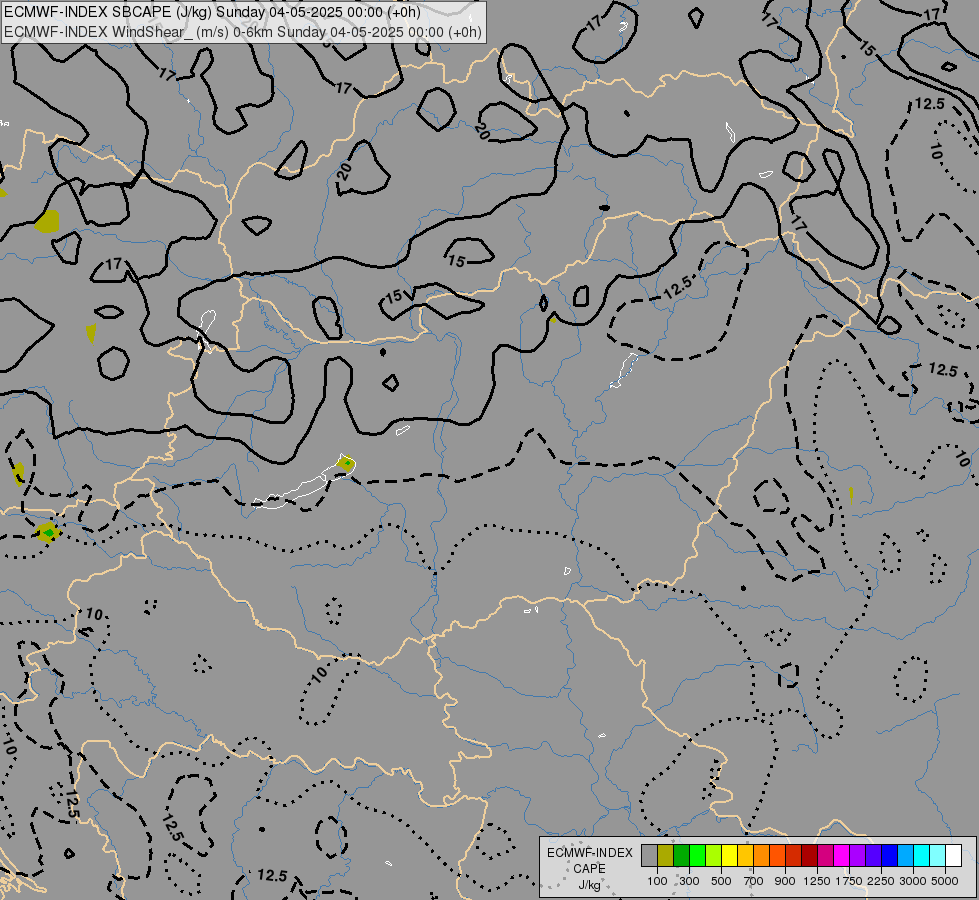
Task: Select the 1750 value under legend
Action: coord(849,881)
